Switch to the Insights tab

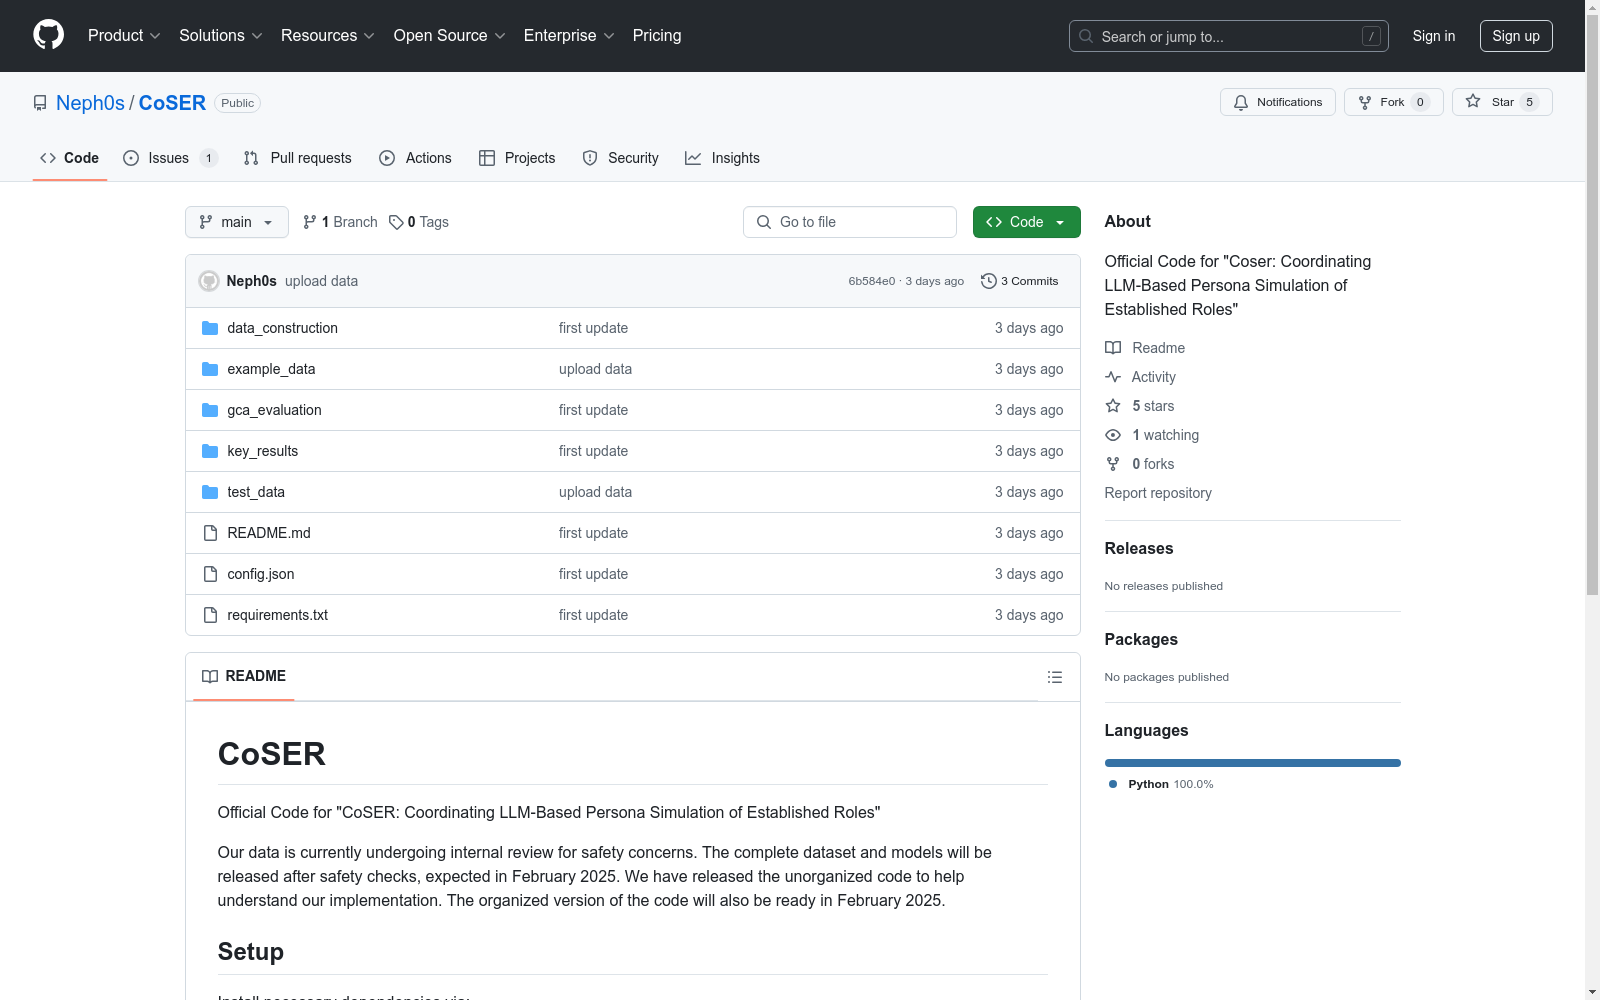coord(722,158)
